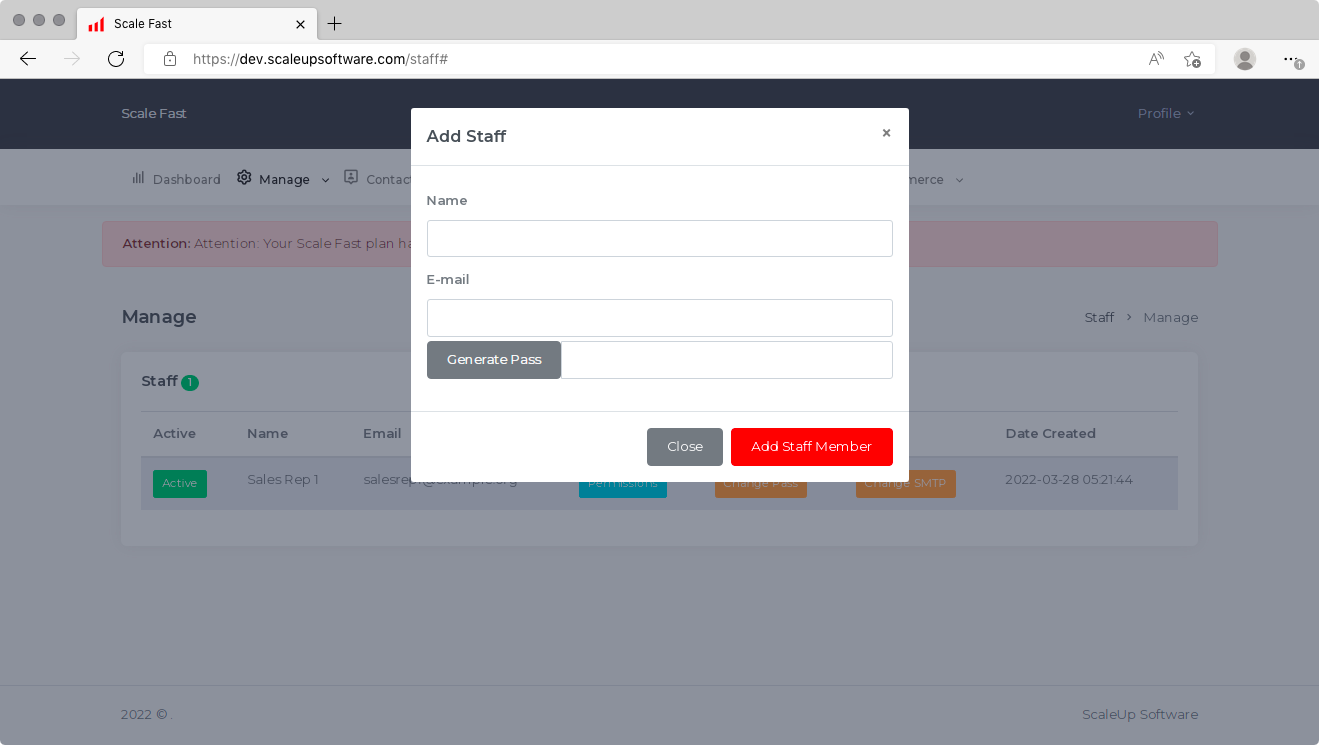Add page to favorites star icon
The height and width of the screenshot is (745, 1319).
point(1192,59)
